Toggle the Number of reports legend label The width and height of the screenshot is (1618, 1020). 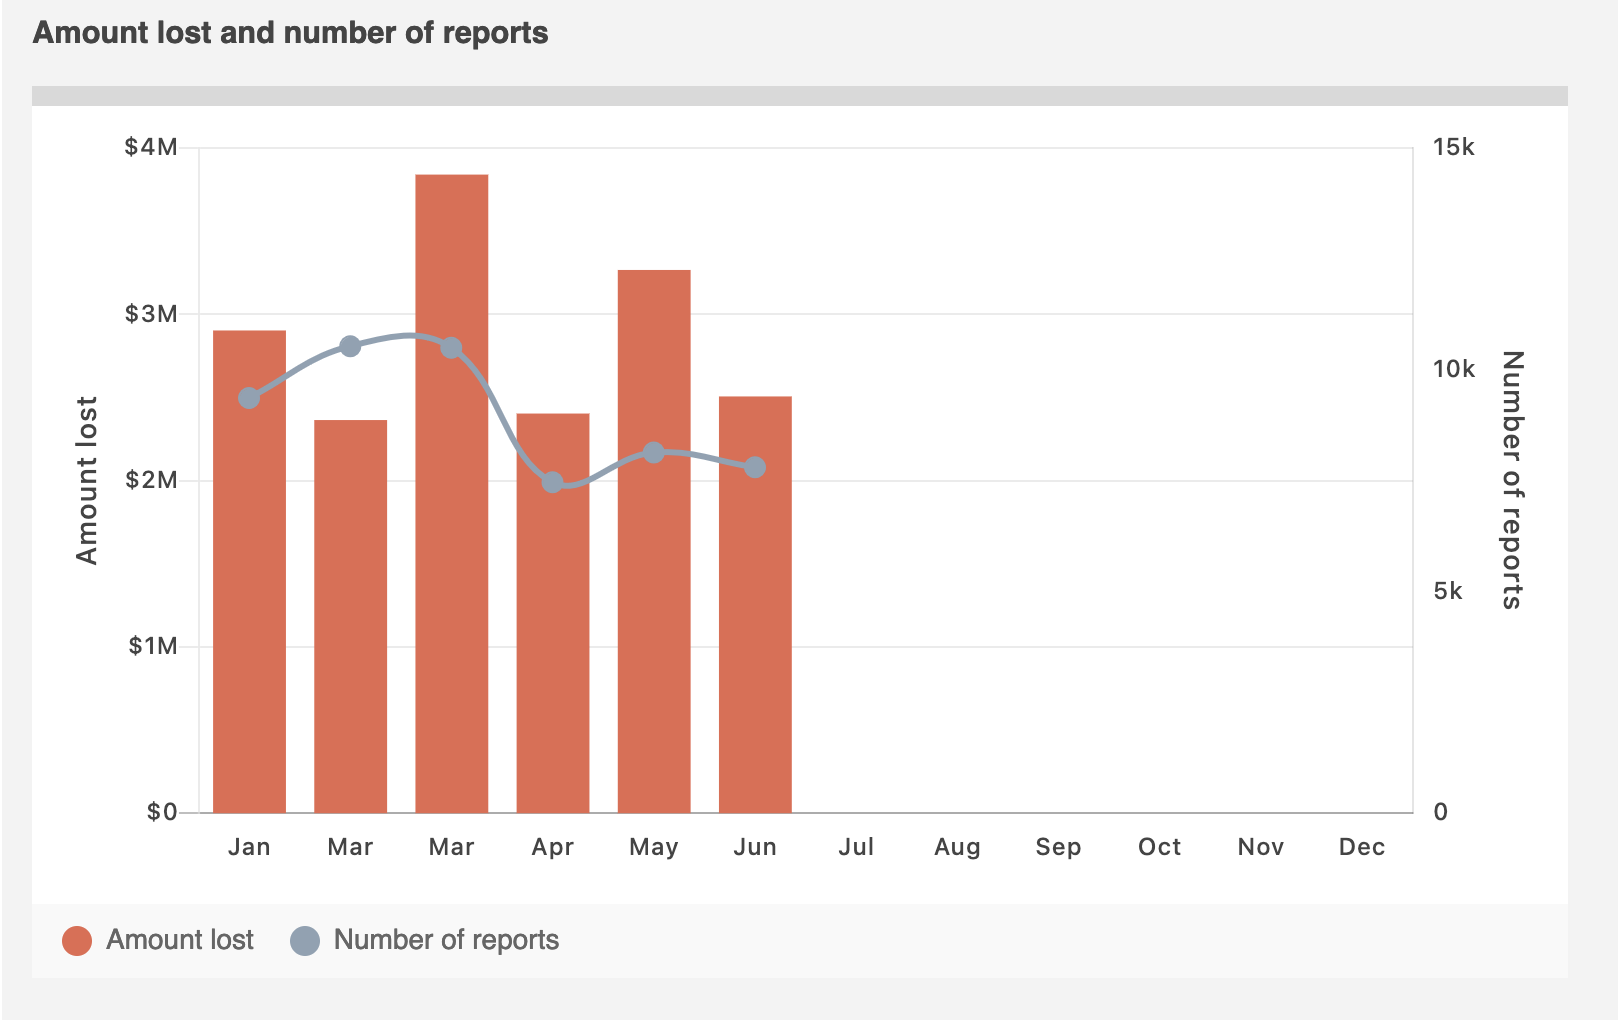446,940
